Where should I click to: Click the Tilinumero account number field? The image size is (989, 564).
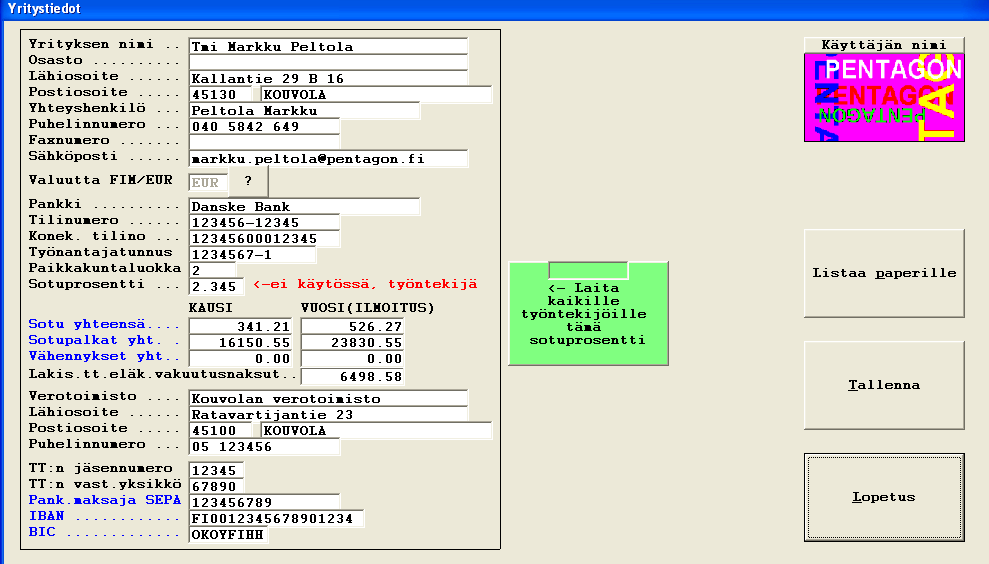(x=264, y=223)
